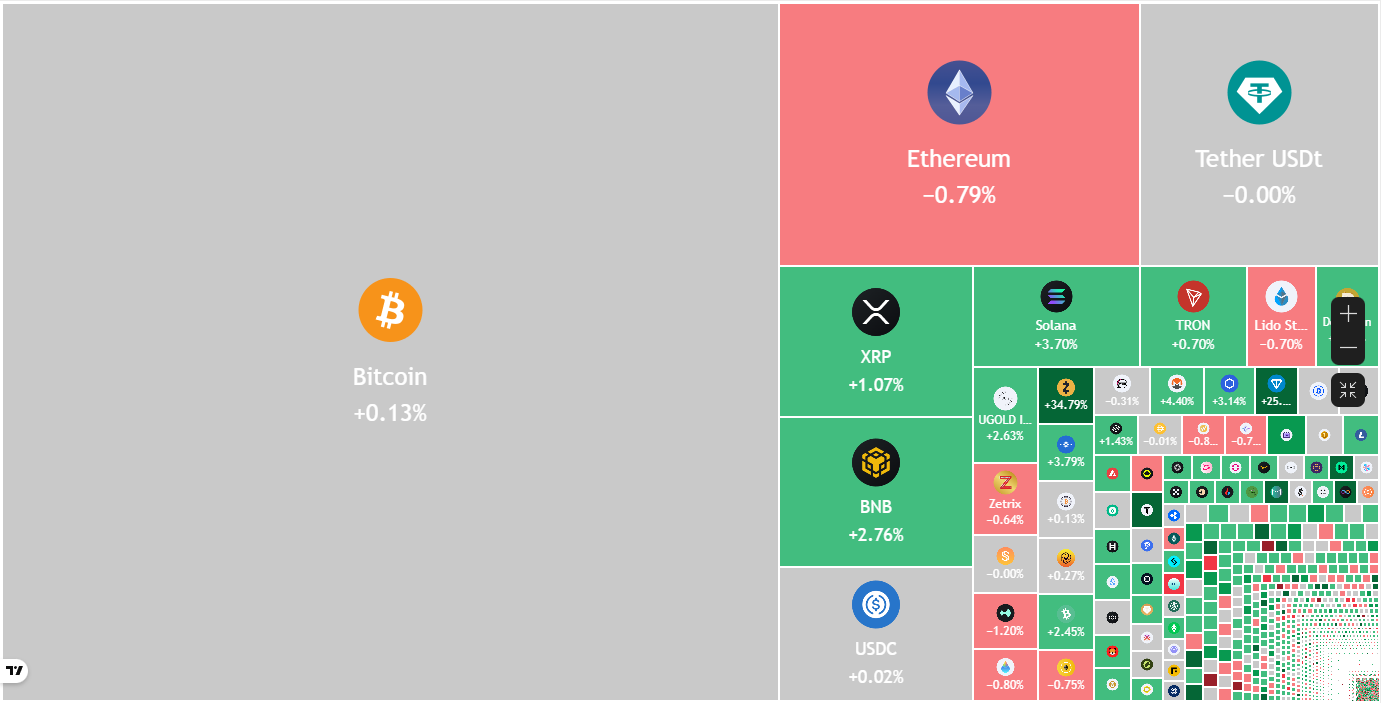Click the BNB logo icon
This screenshot has width=1381, height=703.
pos(876,462)
